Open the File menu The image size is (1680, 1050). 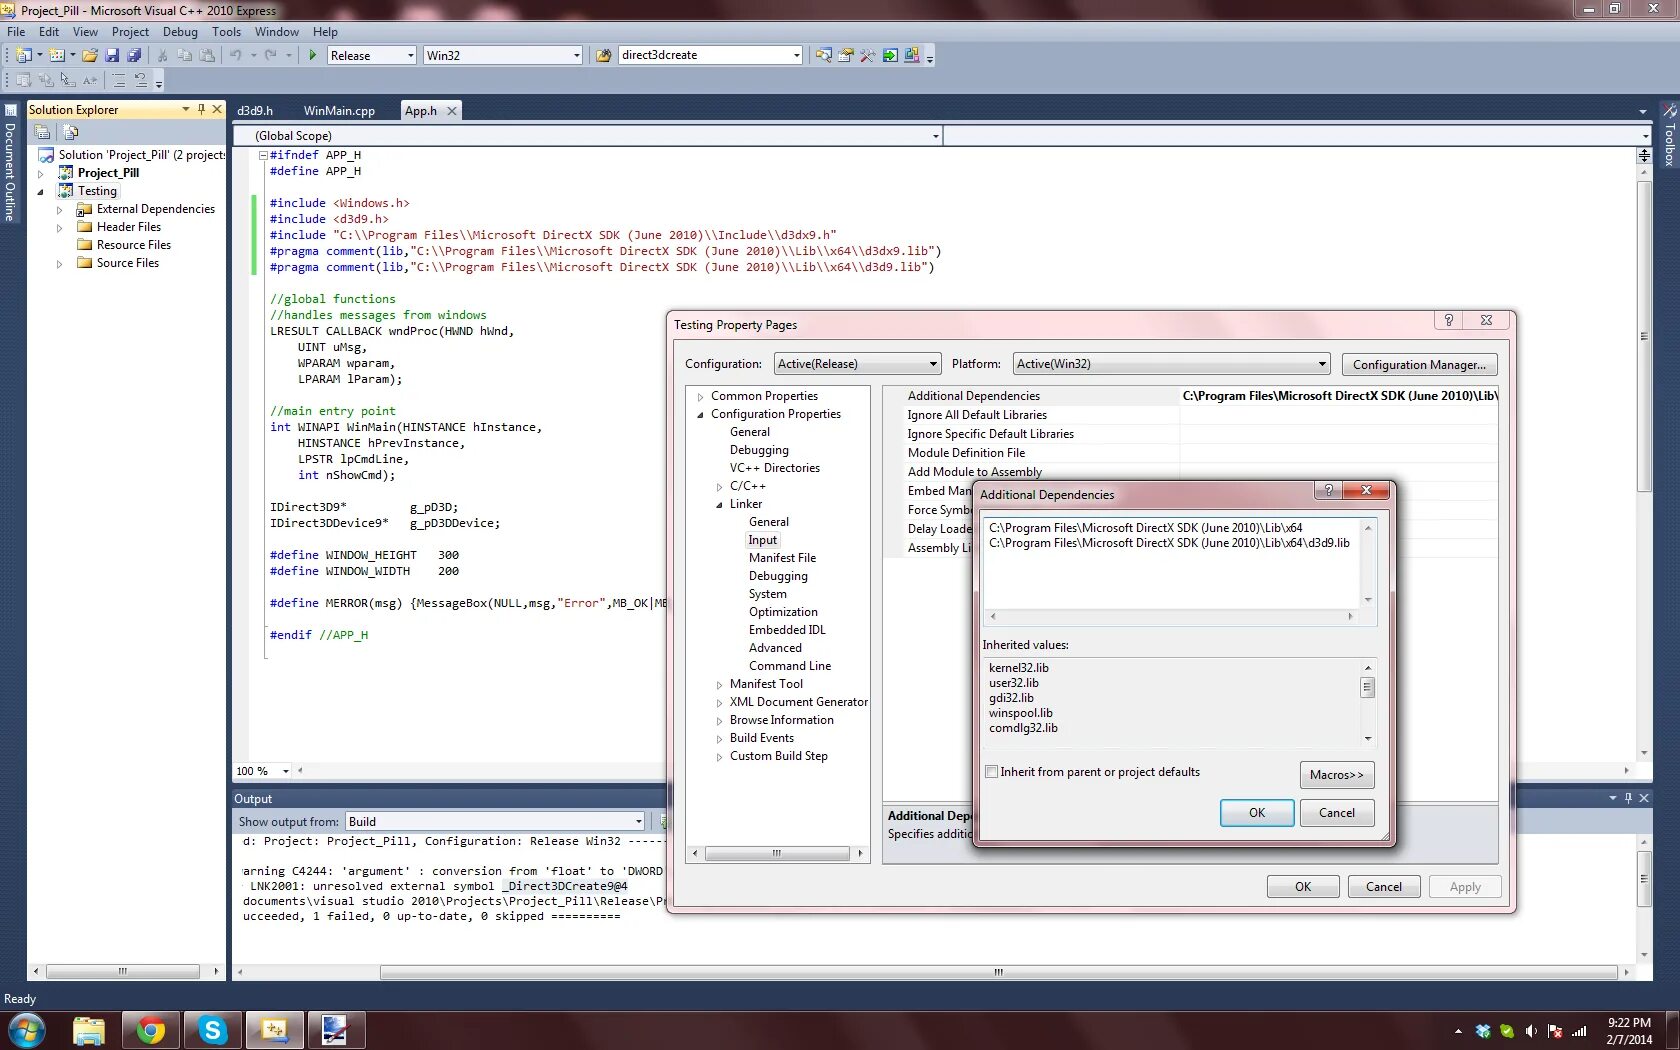(16, 31)
